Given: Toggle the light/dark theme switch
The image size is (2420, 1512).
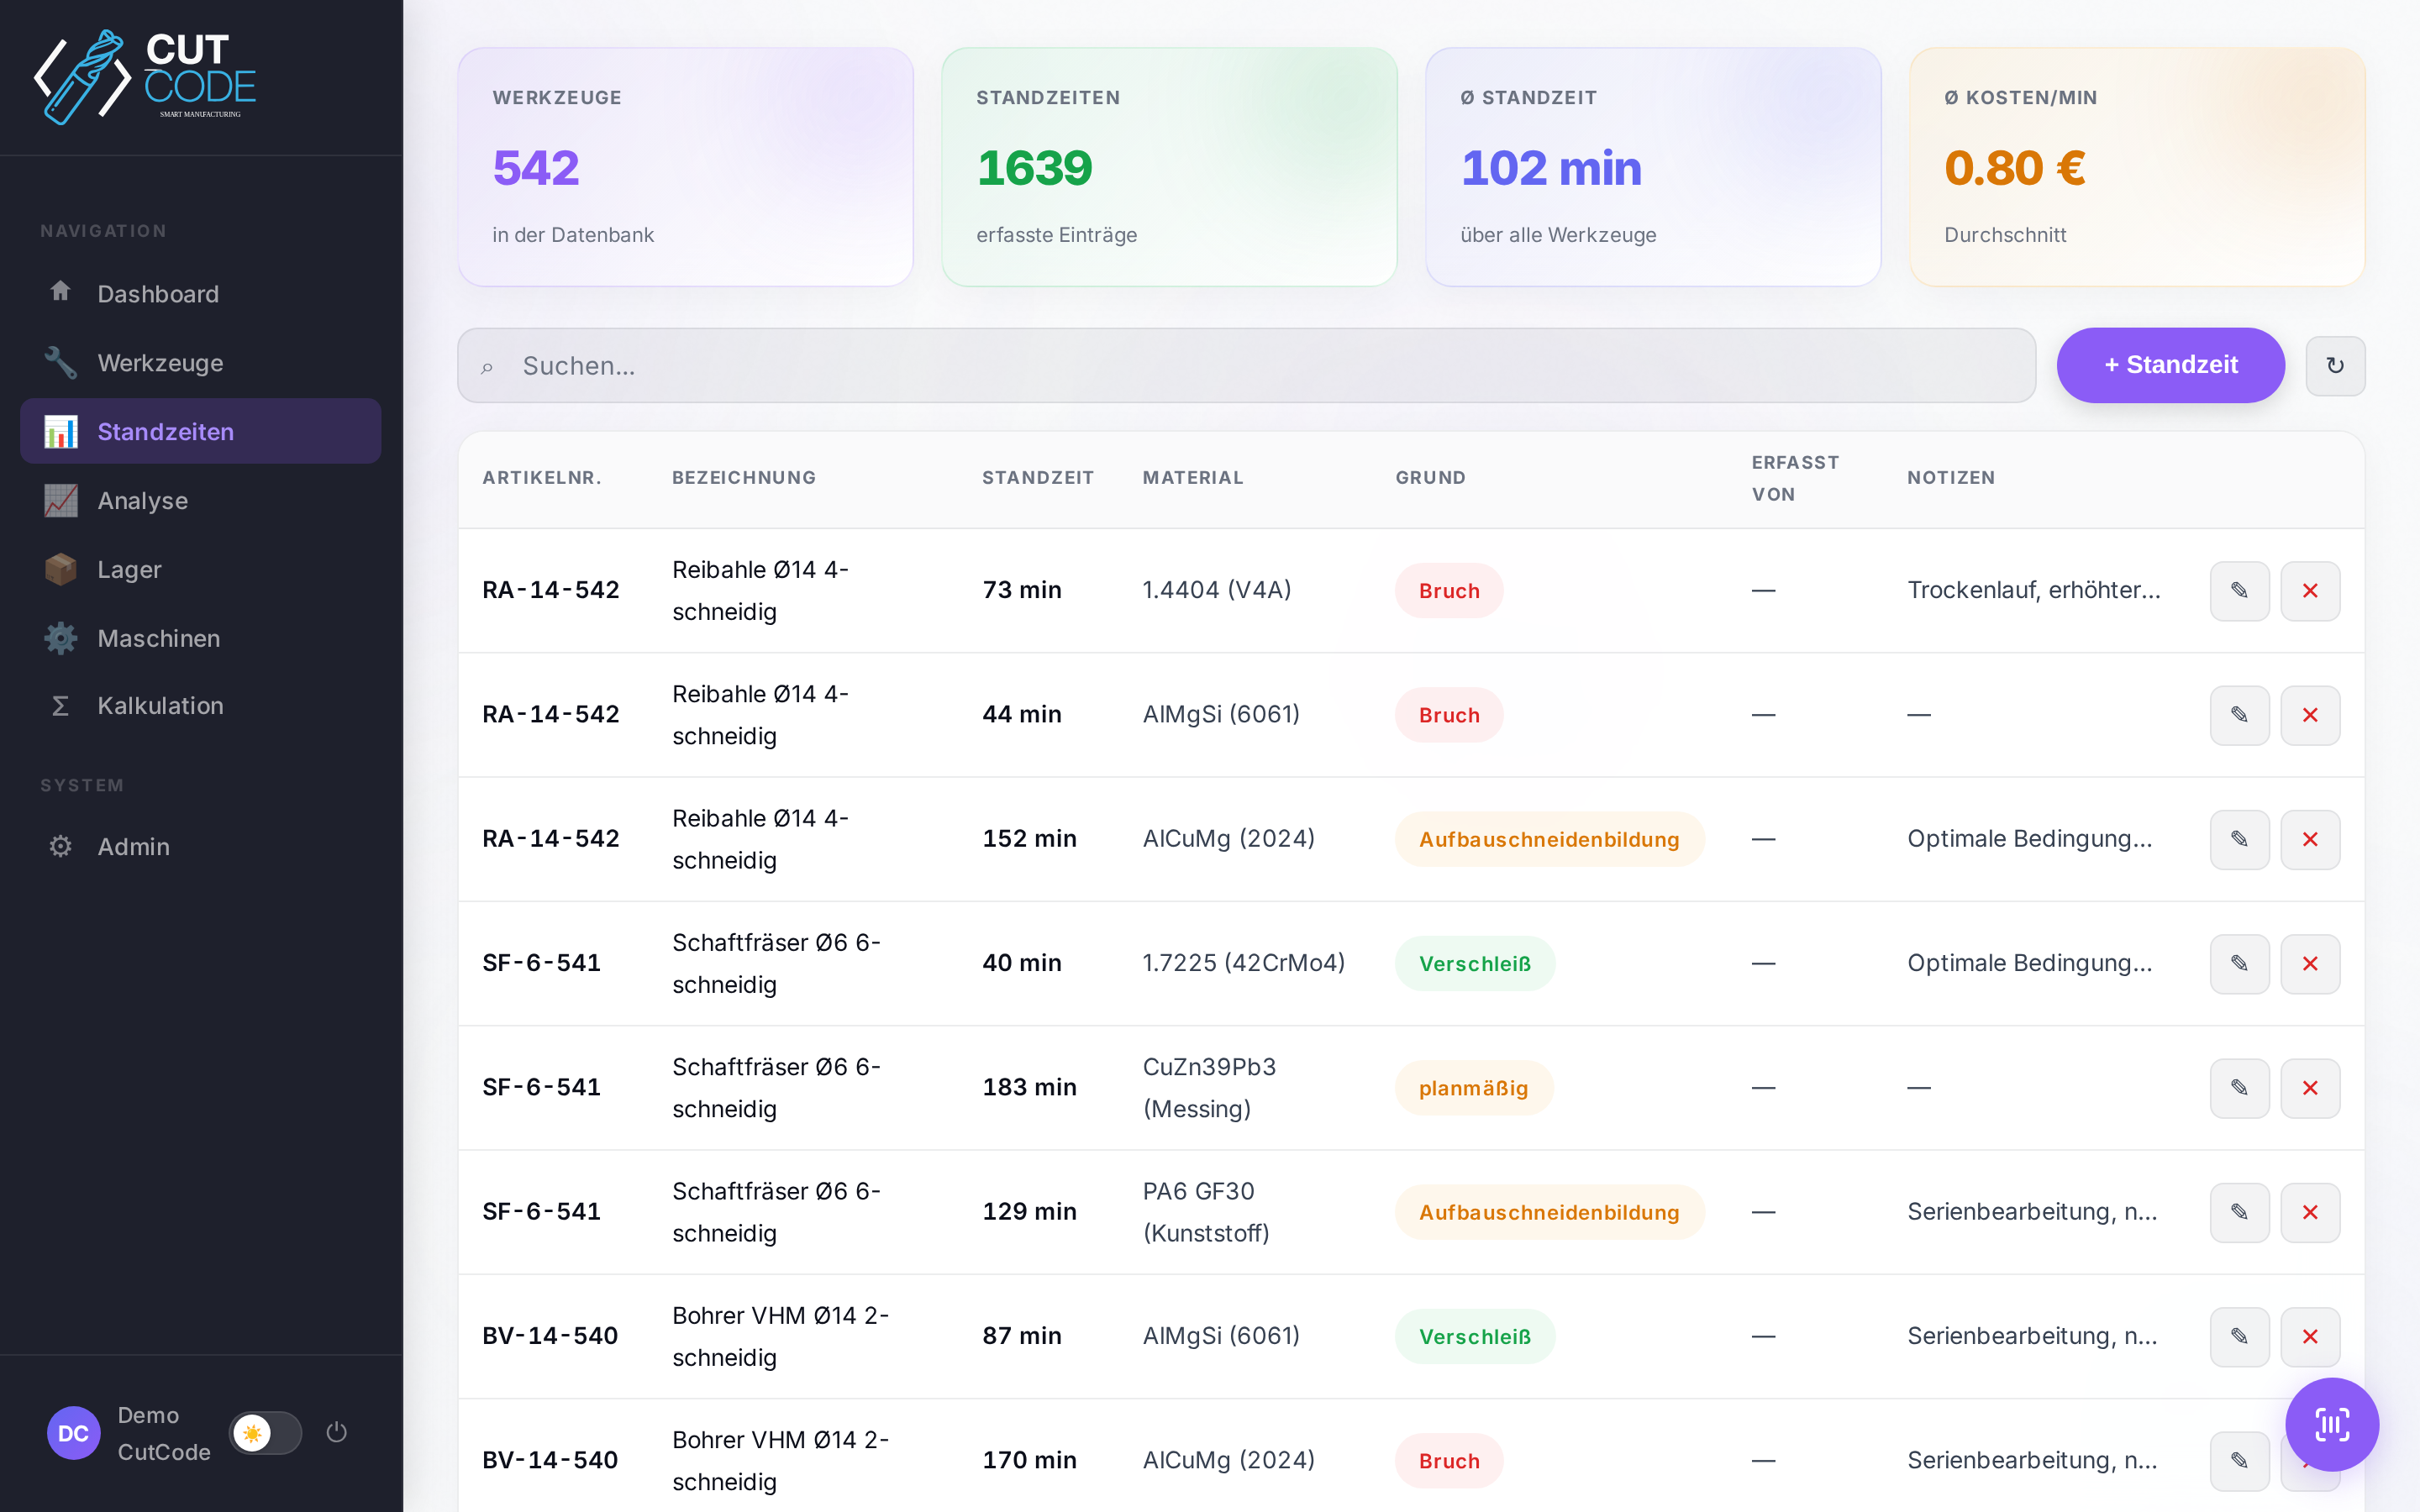Looking at the screenshot, I should [265, 1432].
